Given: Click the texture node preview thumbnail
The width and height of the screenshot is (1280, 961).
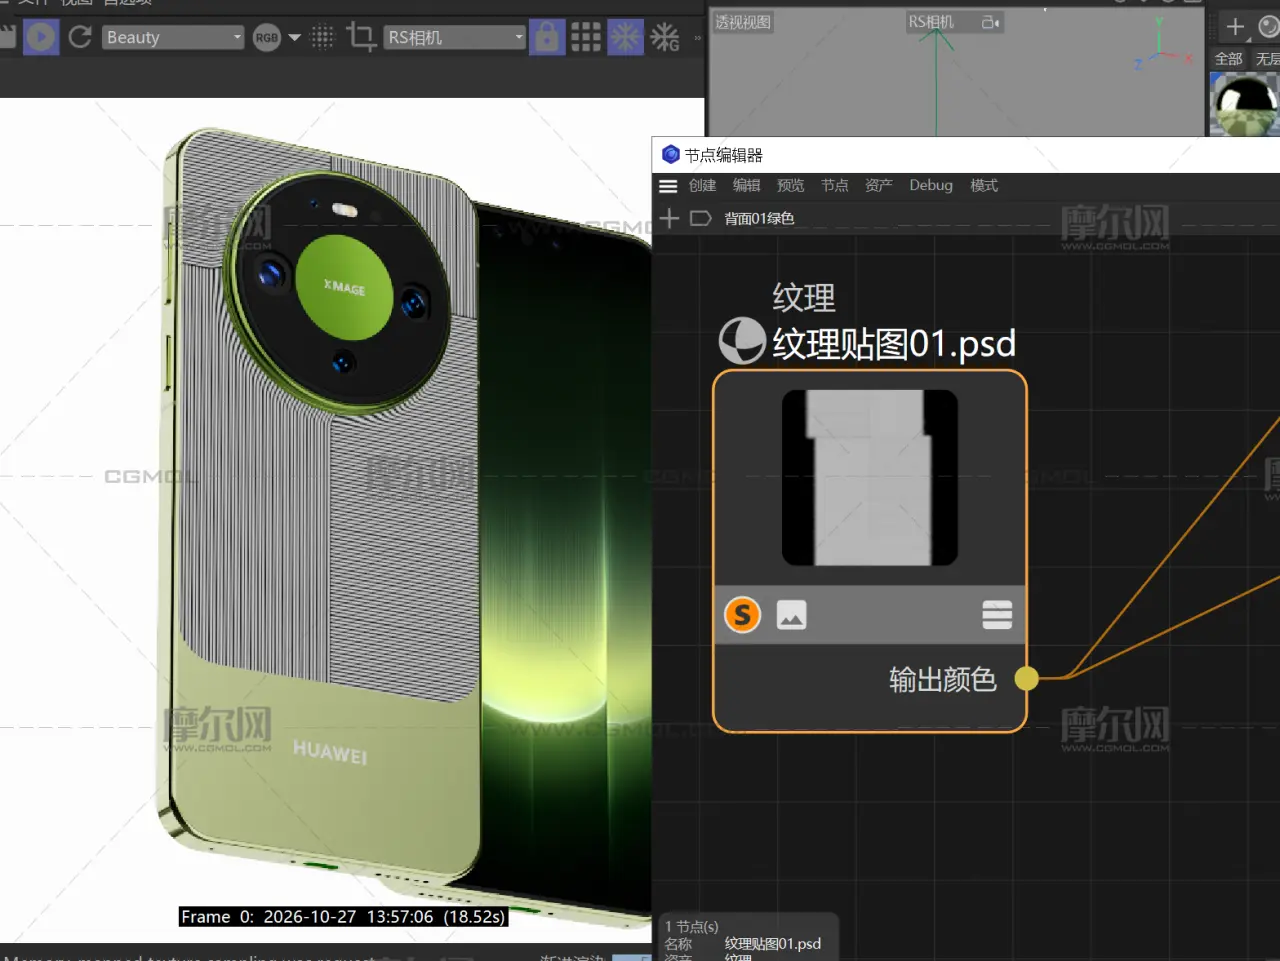Looking at the screenshot, I should [x=869, y=478].
